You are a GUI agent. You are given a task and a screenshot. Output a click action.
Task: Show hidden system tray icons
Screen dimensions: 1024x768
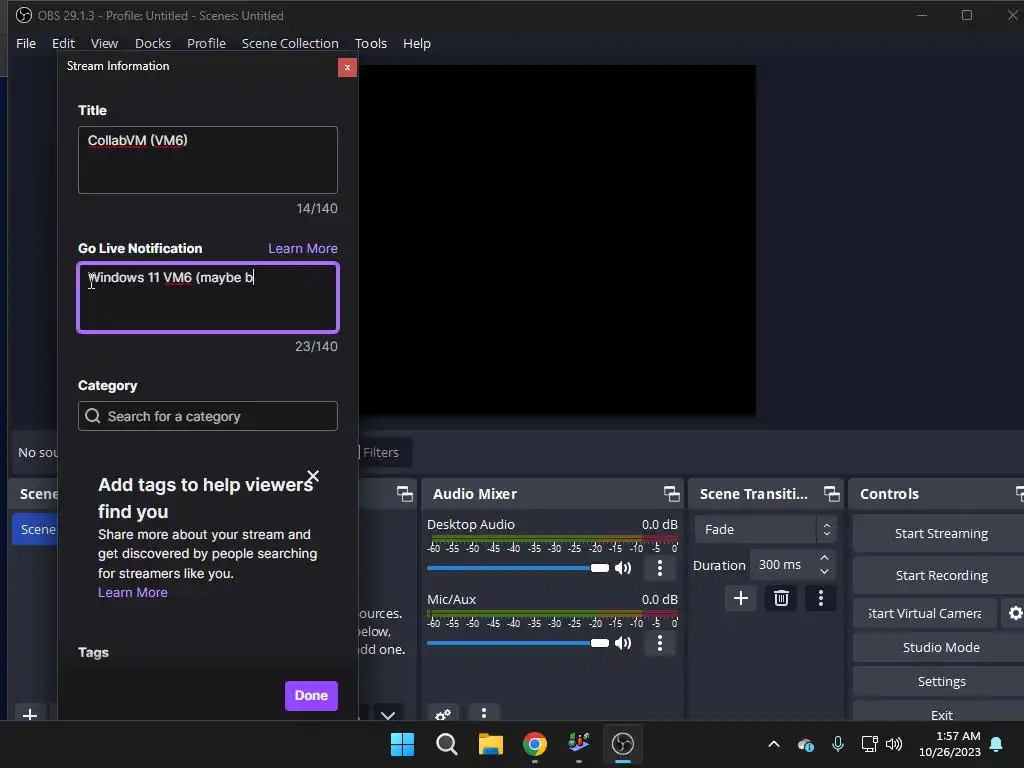point(774,744)
